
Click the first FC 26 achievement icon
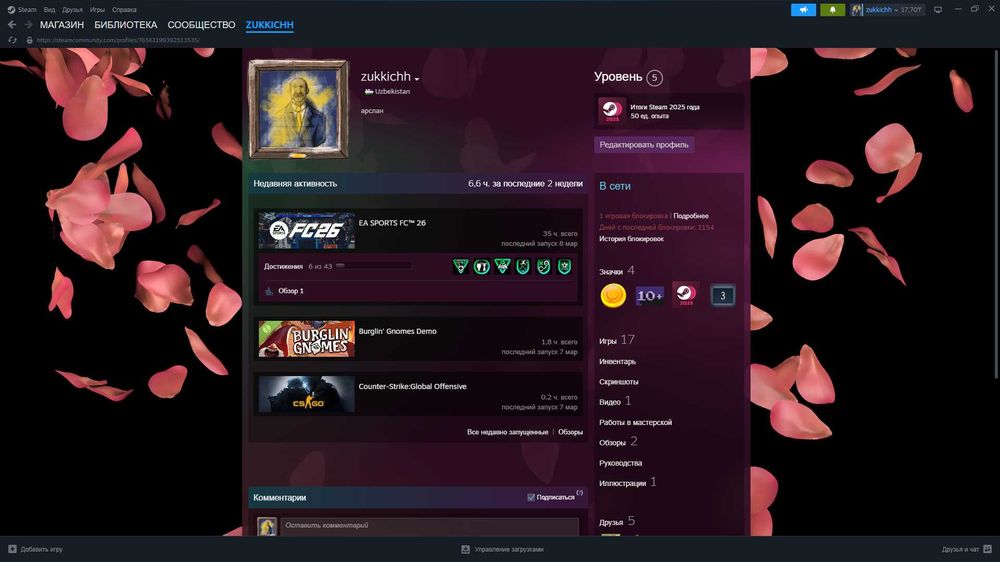(x=460, y=267)
